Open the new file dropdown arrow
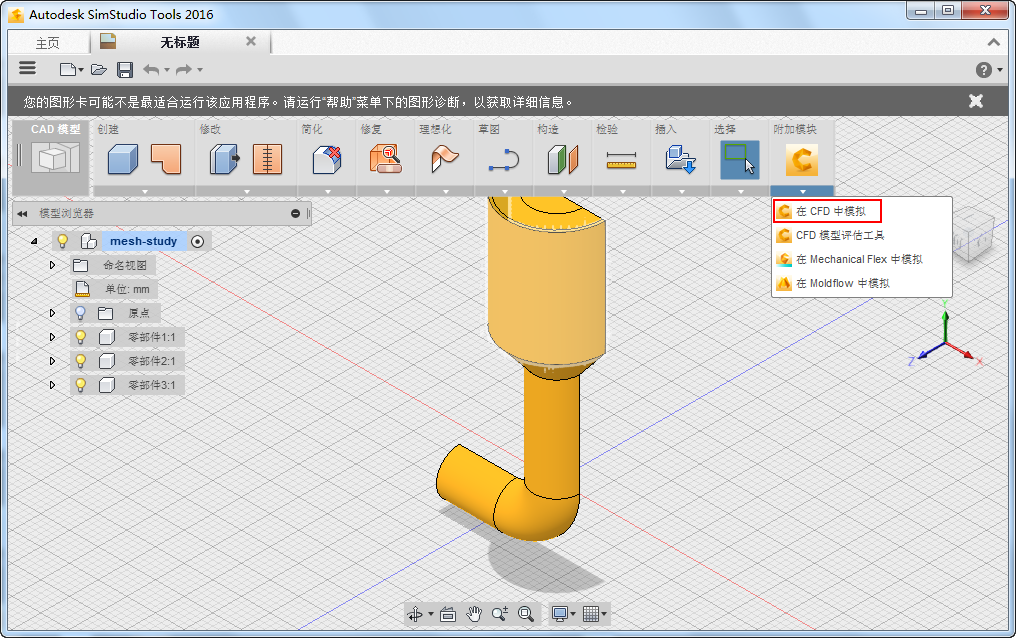 (81, 70)
